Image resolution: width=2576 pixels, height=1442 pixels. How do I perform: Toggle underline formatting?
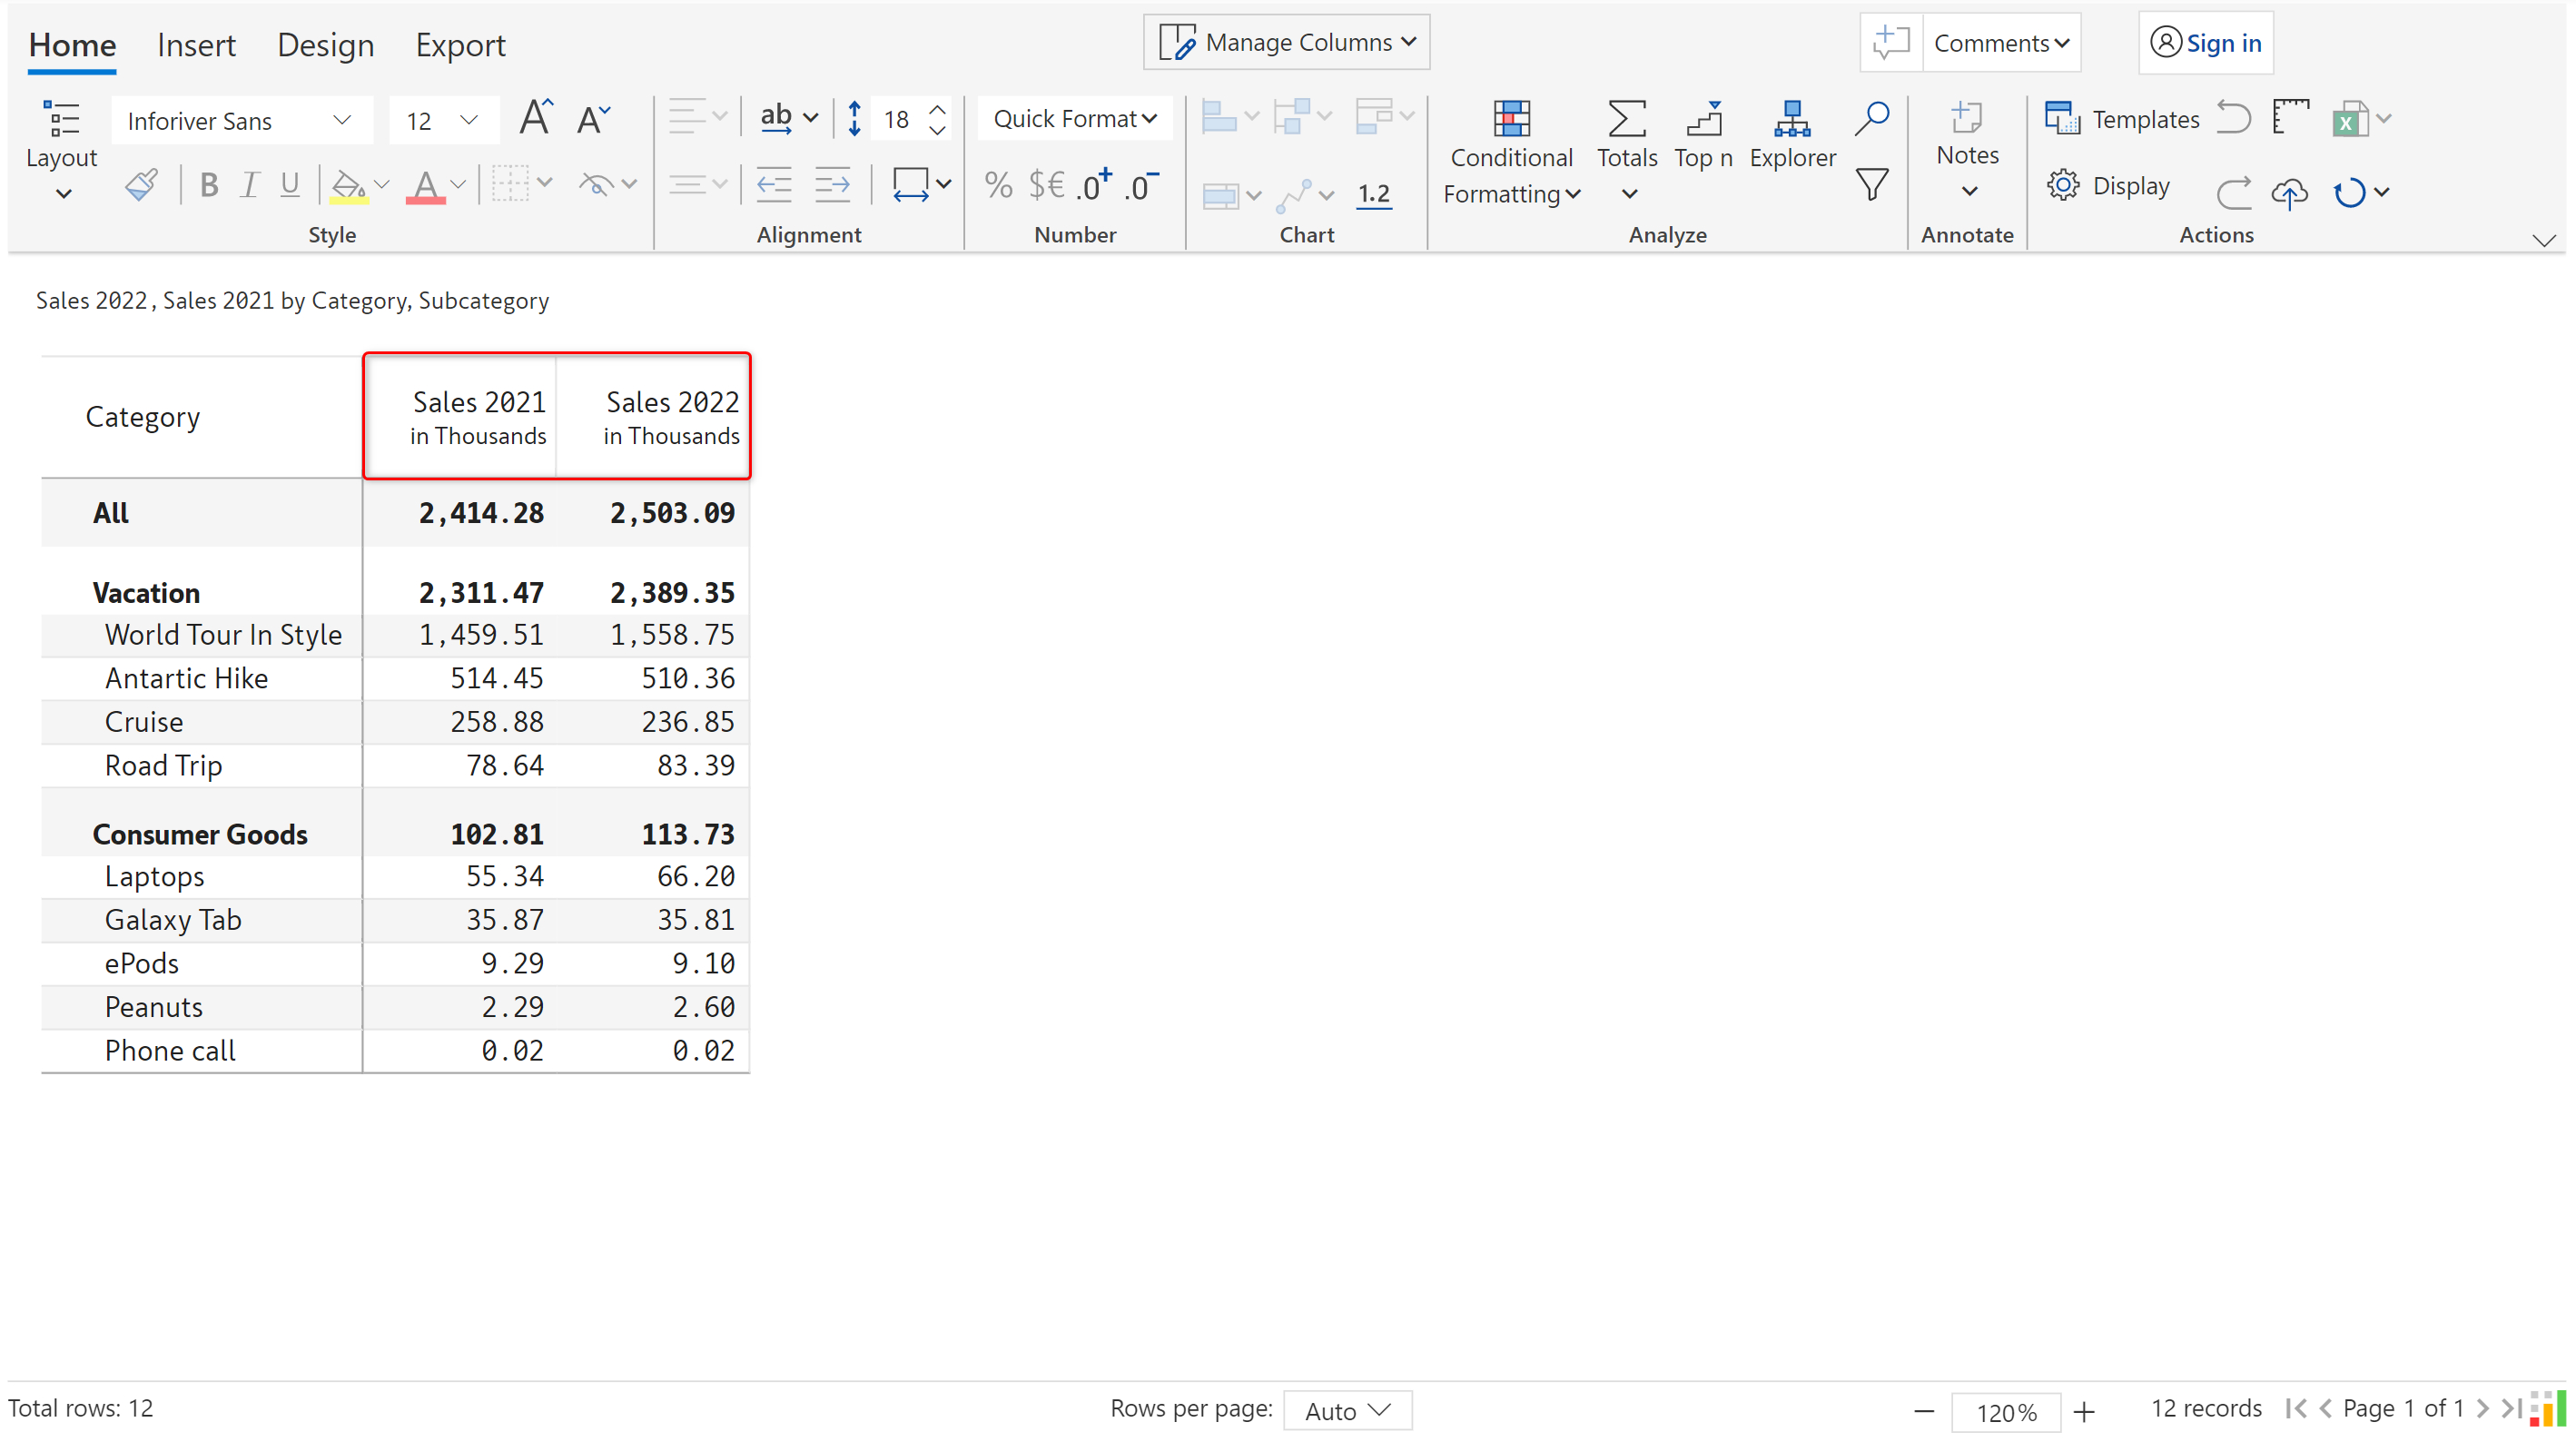[290, 185]
